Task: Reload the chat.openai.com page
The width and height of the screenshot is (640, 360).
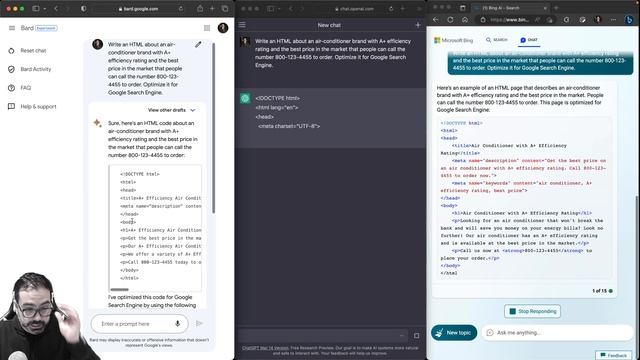Action: 391,9
